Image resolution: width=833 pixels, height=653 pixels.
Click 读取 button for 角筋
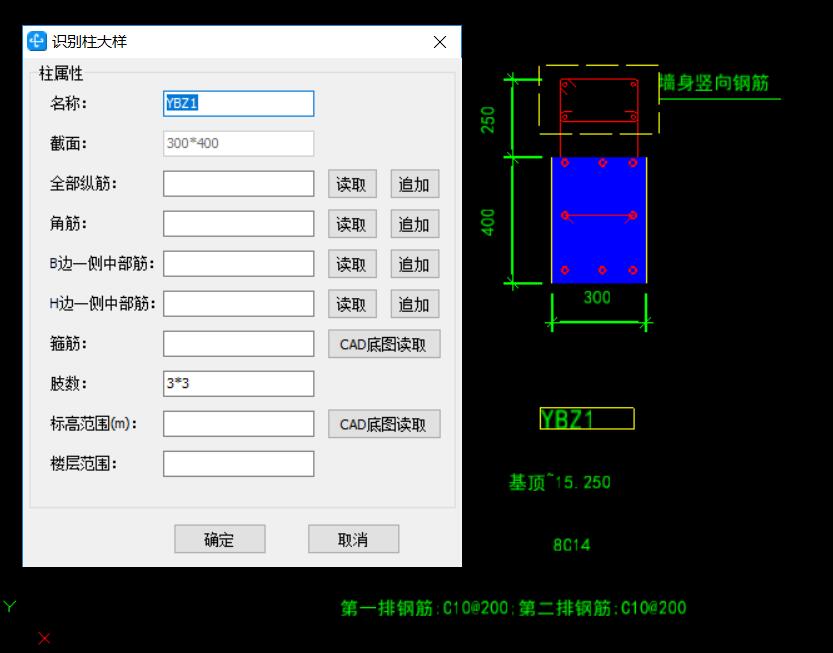point(352,224)
